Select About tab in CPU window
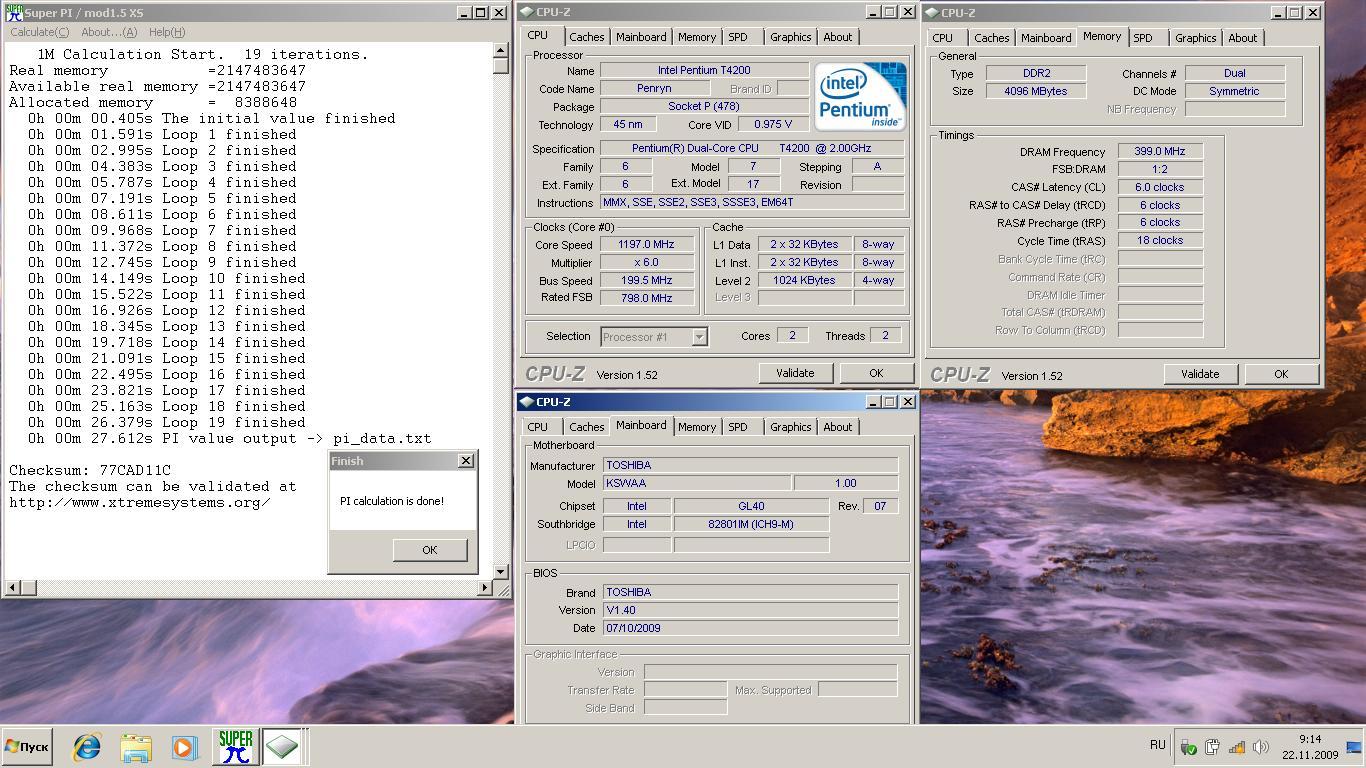This screenshot has width=1366, height=768. tap(838, 37)
